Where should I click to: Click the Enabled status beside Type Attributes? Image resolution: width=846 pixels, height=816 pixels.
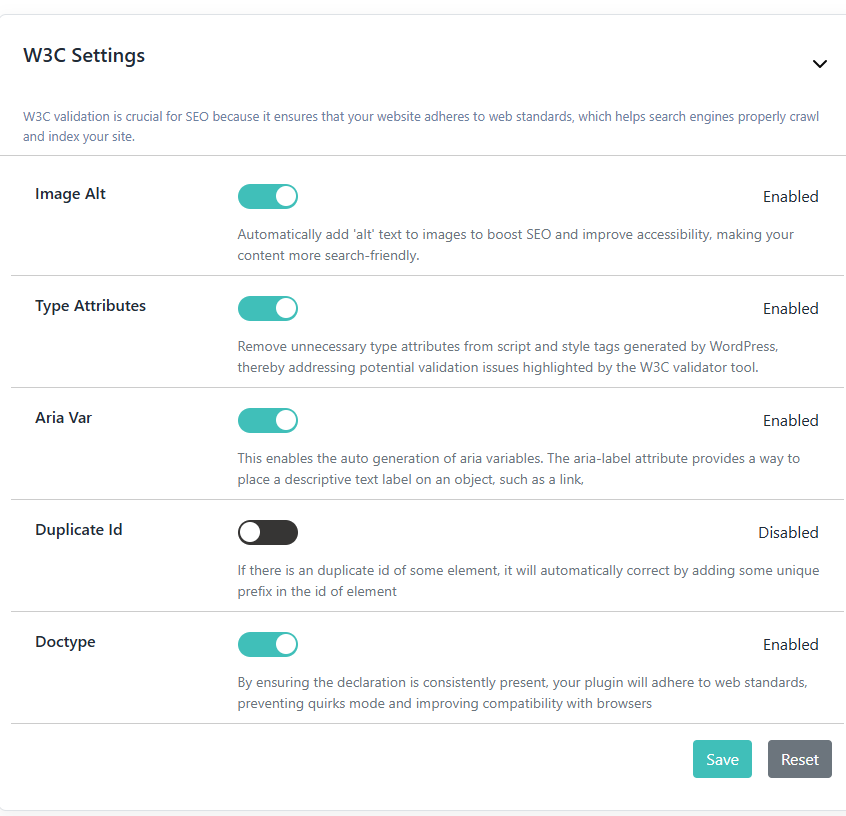790,309
